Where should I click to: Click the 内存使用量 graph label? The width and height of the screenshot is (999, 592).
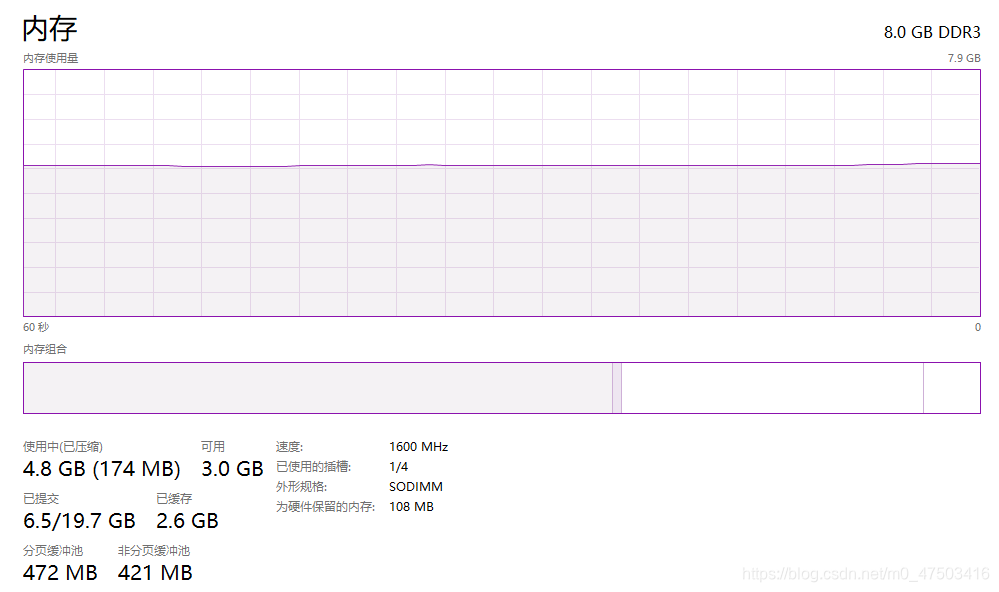(x=50, y=58)
